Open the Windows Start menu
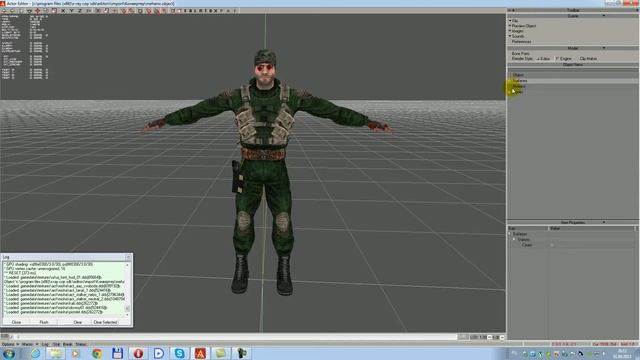This screenshot has height=360, width=640. [x=9, y=353]
